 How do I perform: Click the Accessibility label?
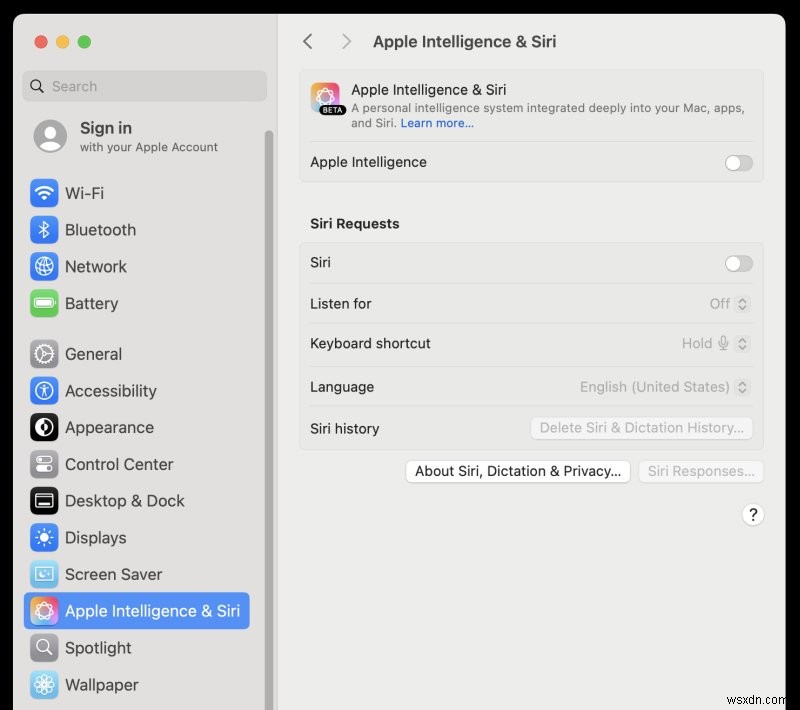pos(111,391)
